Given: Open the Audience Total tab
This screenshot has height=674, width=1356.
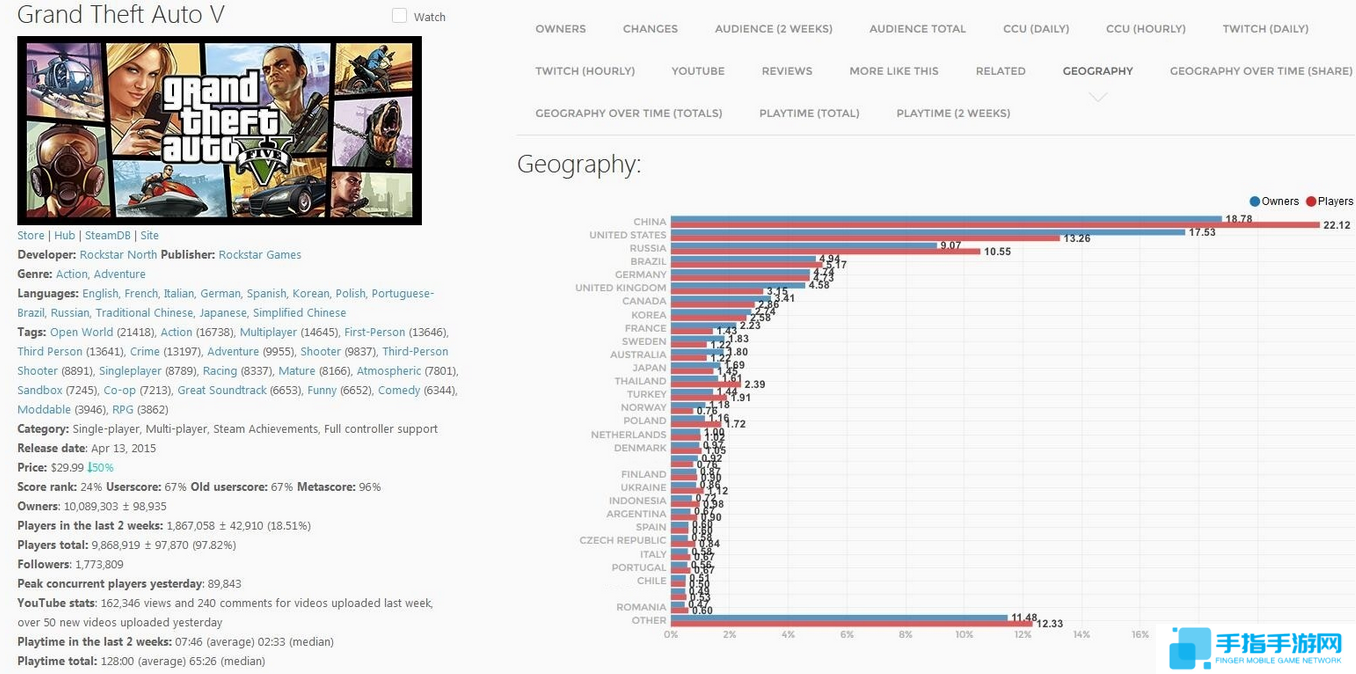Looking at the screenshot, I should [x=917, y=29].
